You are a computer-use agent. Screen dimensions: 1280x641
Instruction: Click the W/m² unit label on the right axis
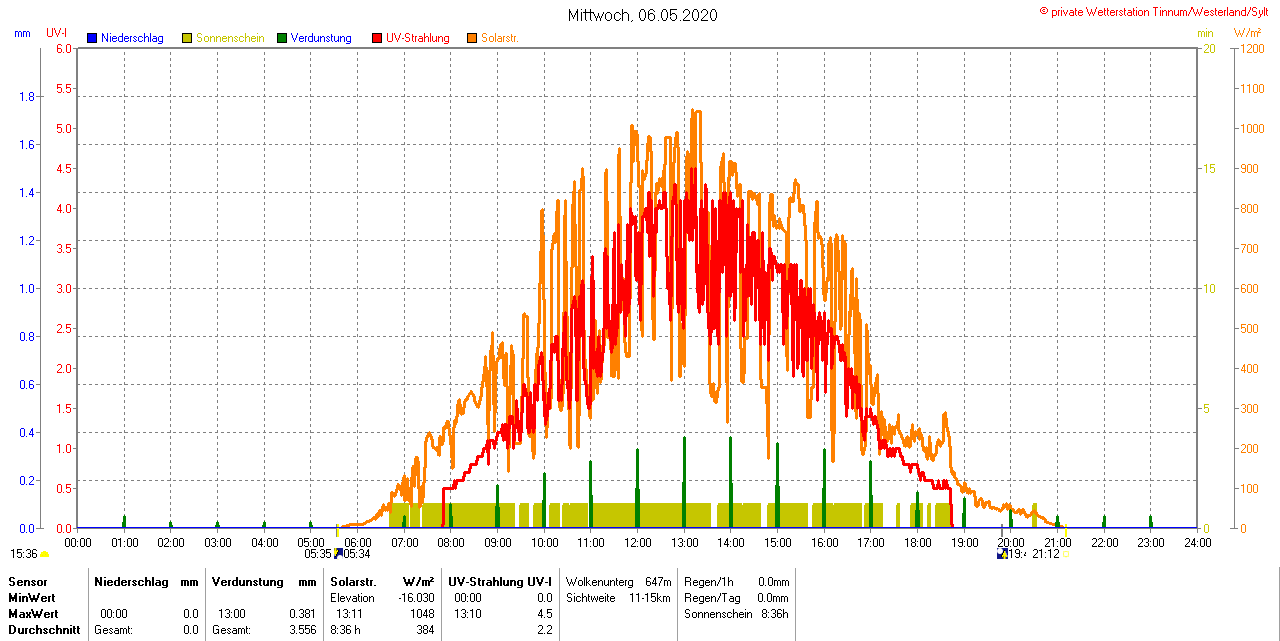[1247, 33]
